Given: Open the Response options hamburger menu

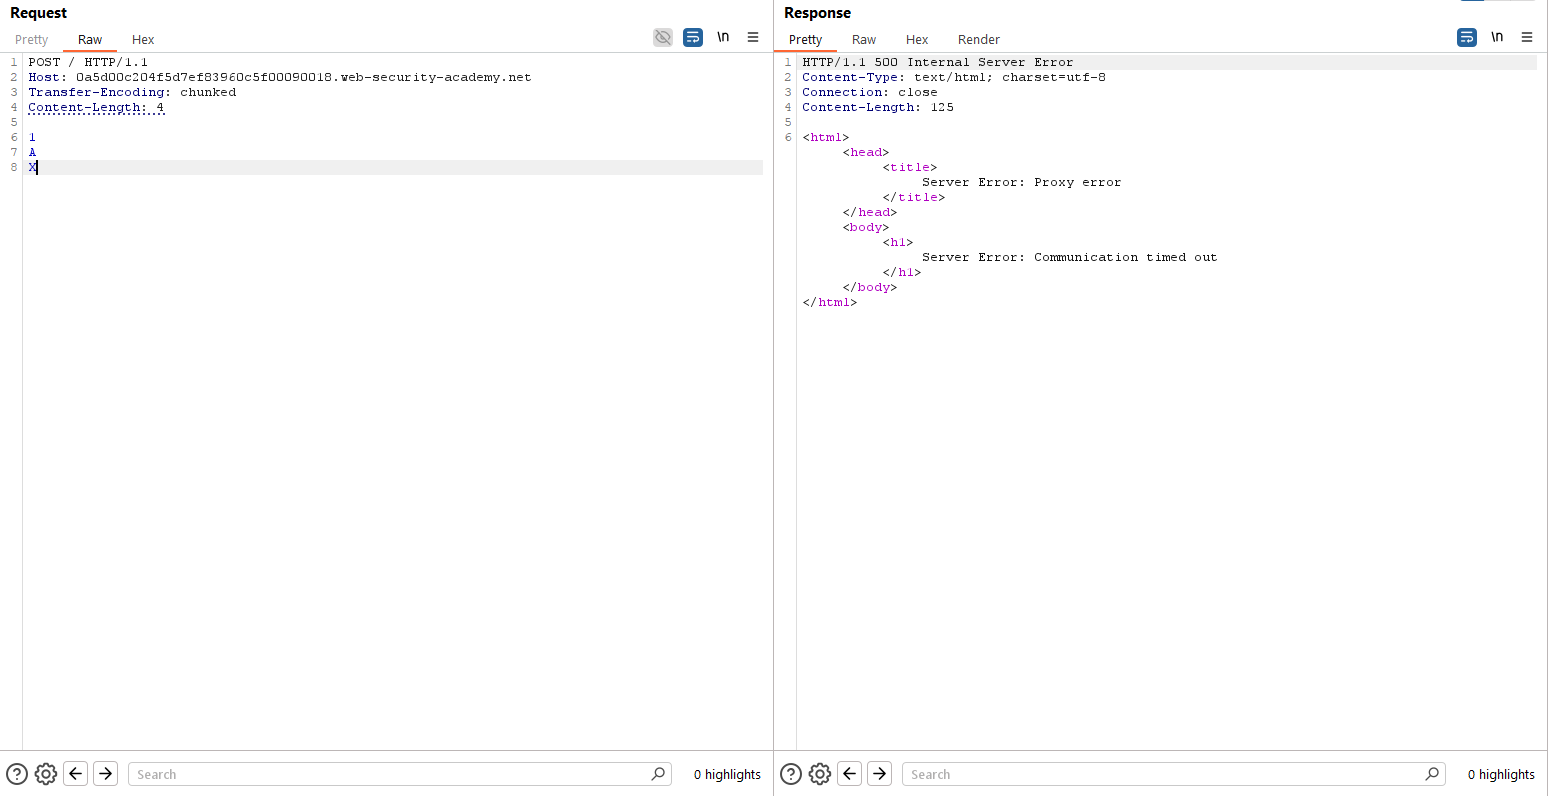Looking at the screenshot, I should [x=1527, y=38].
